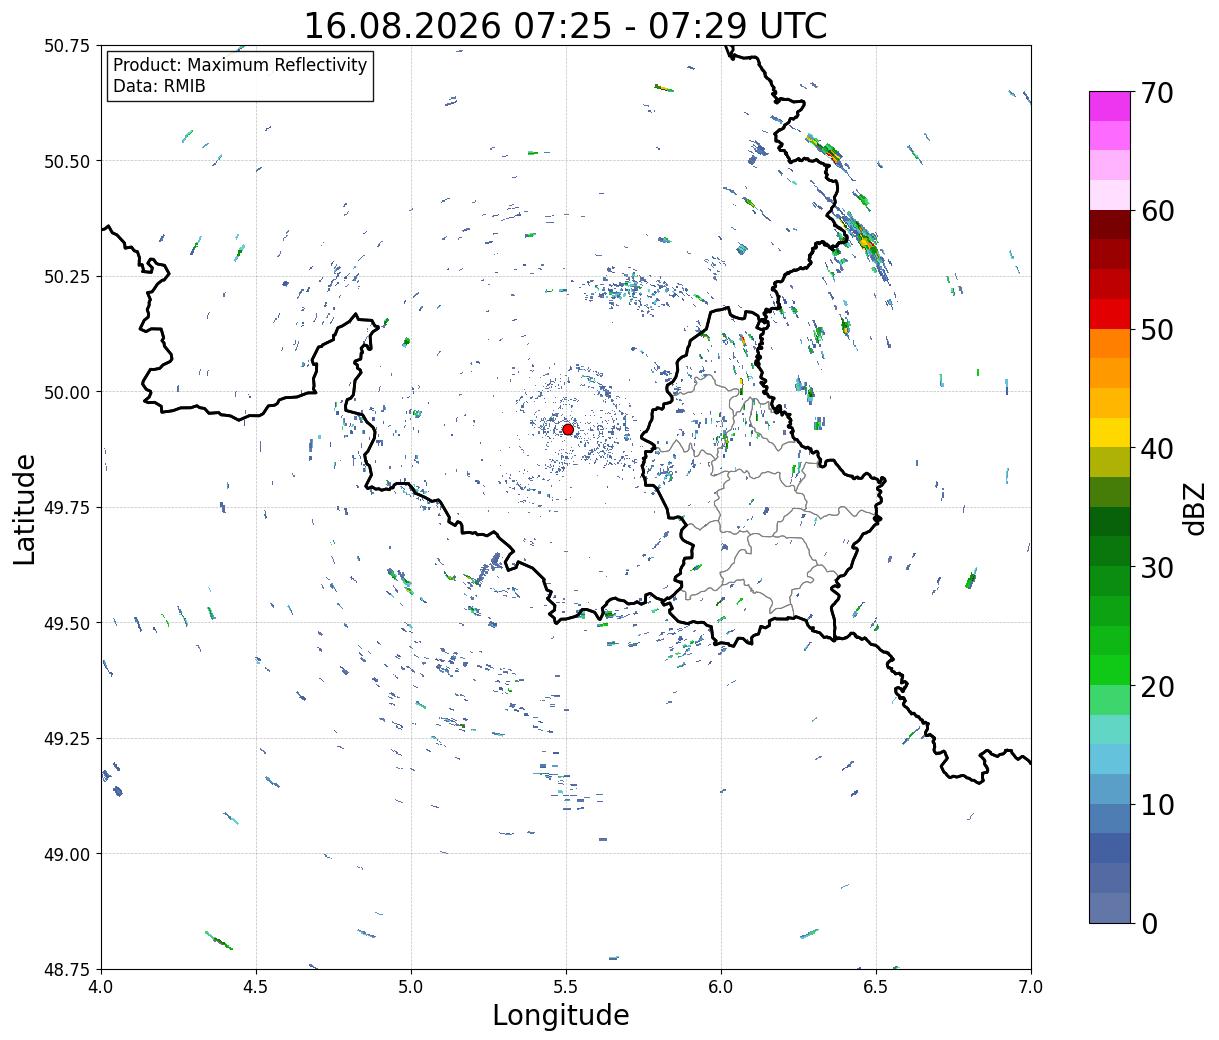The height and width of the screenshot is (1040, 1219).
Task: Click the magenta top colorbar segment
Action: 1110,106
